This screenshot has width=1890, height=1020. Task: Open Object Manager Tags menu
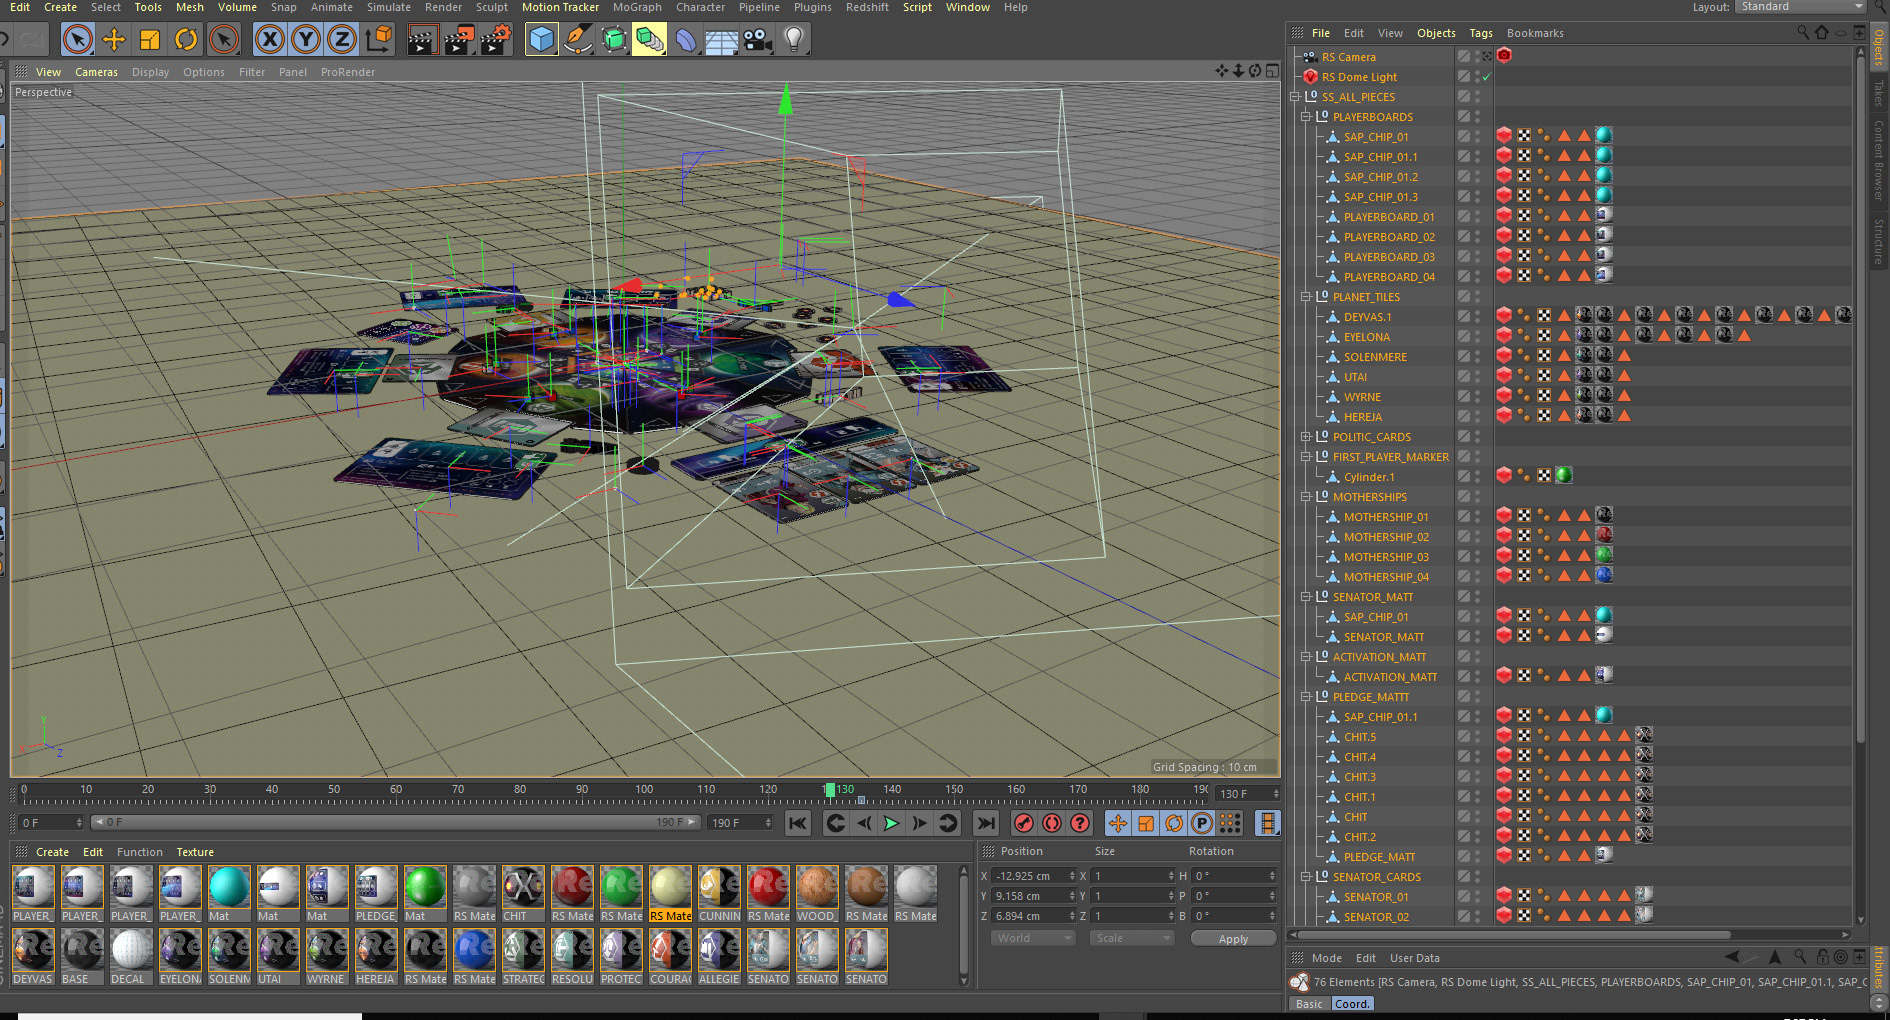point(1480,33)
